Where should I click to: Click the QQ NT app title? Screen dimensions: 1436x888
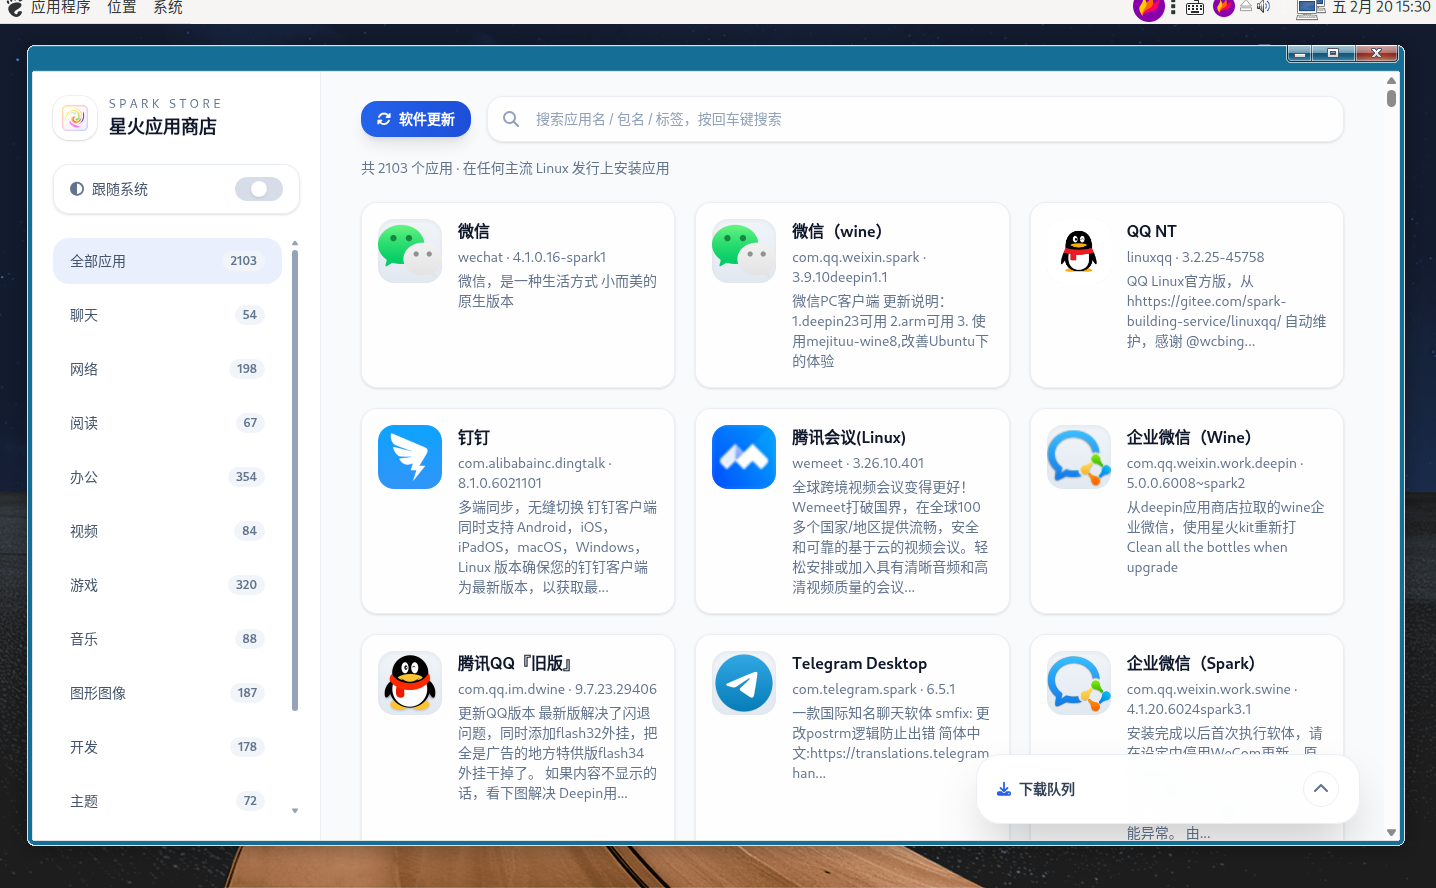pyautogui.click(x=1151, y=231)
